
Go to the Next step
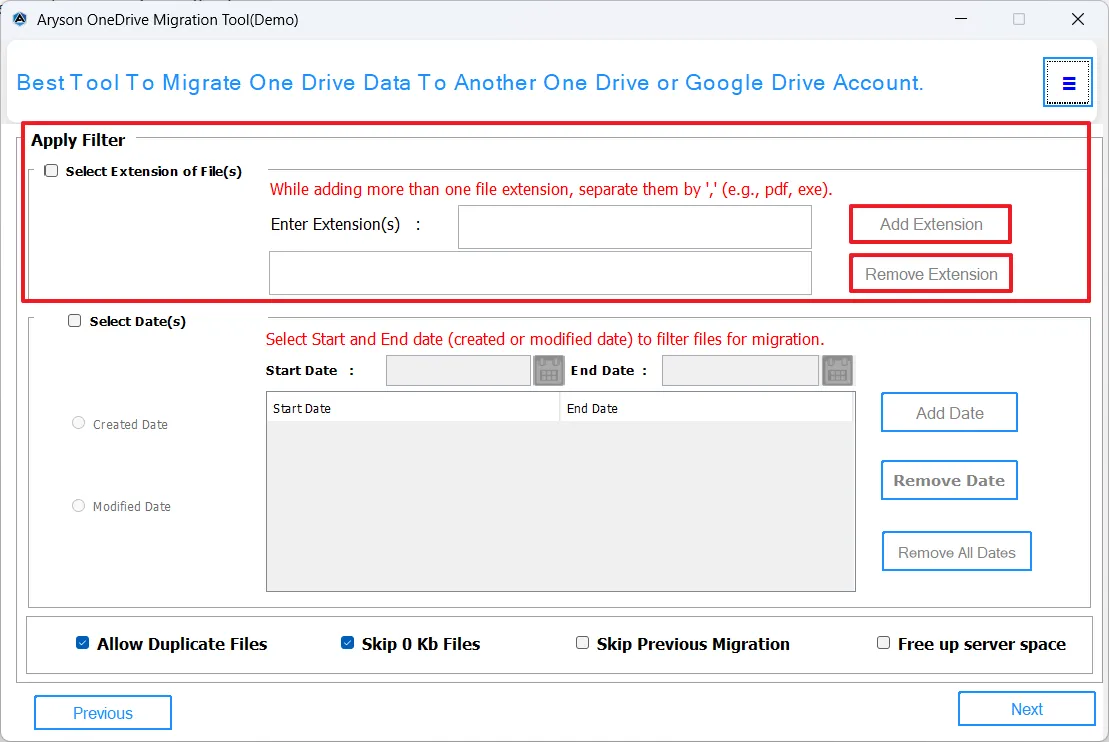click(1026, 709)
